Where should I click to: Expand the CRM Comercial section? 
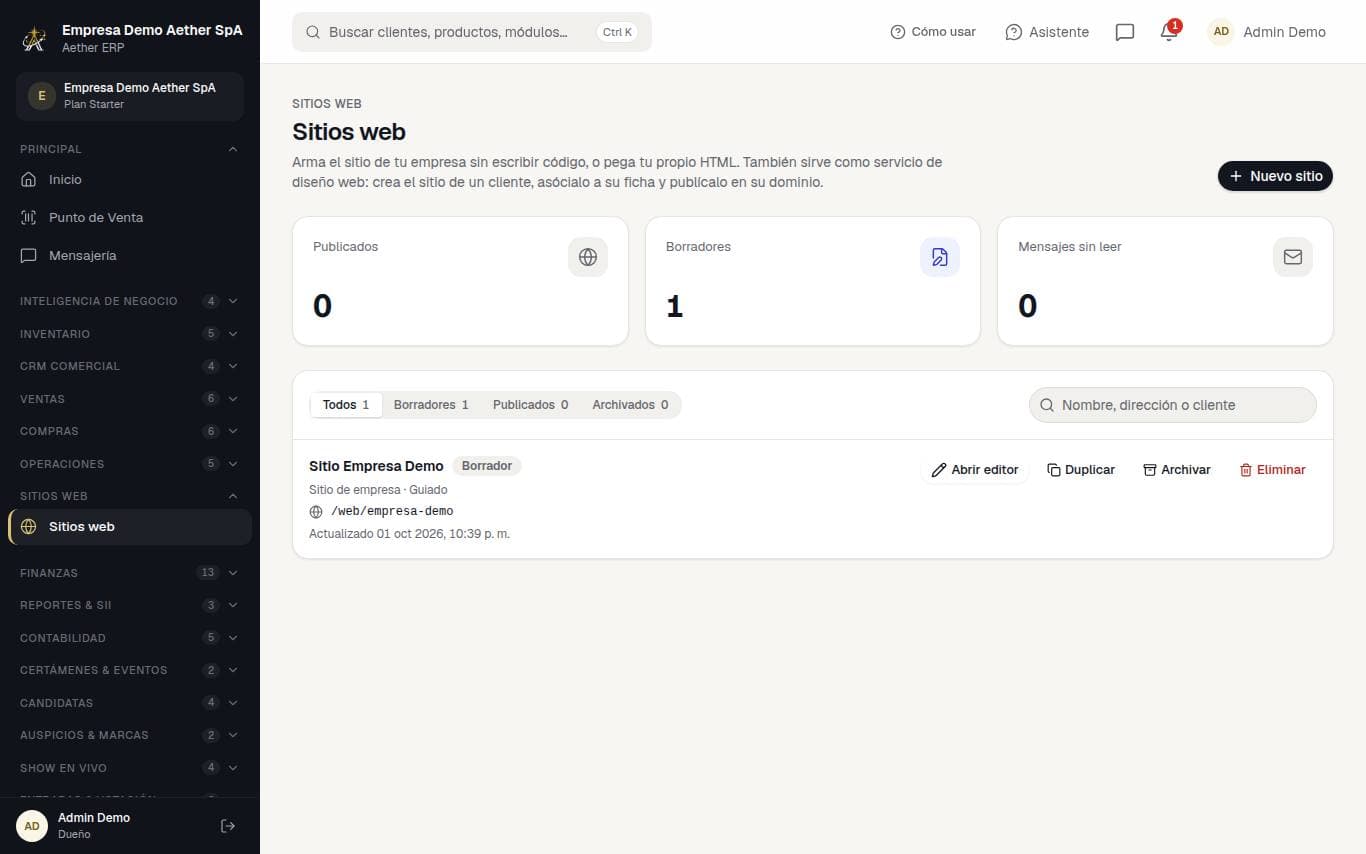coord(130,366)
